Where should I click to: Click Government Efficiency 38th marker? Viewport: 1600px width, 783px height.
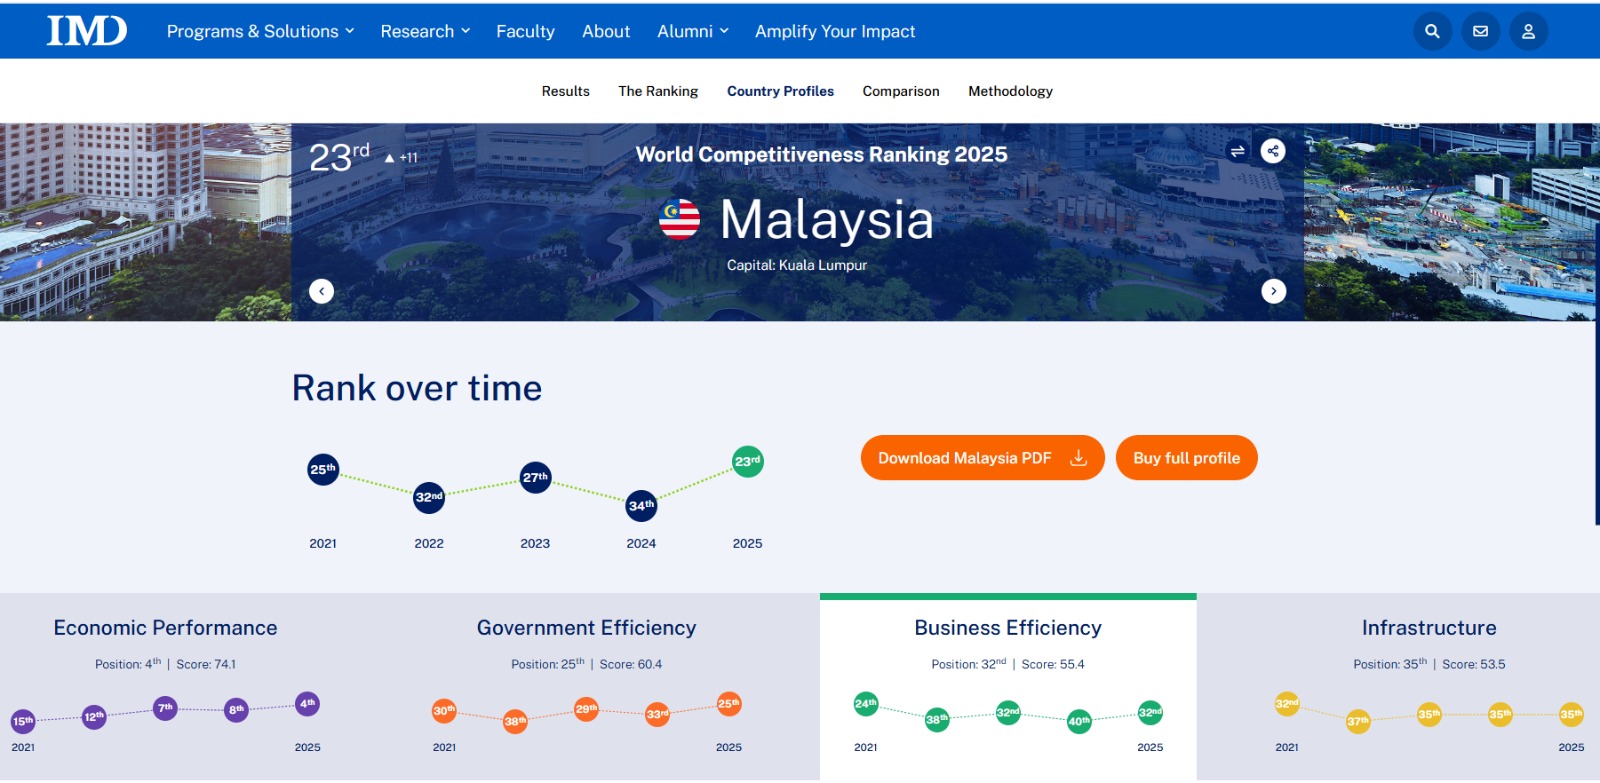tap(515, 721)
